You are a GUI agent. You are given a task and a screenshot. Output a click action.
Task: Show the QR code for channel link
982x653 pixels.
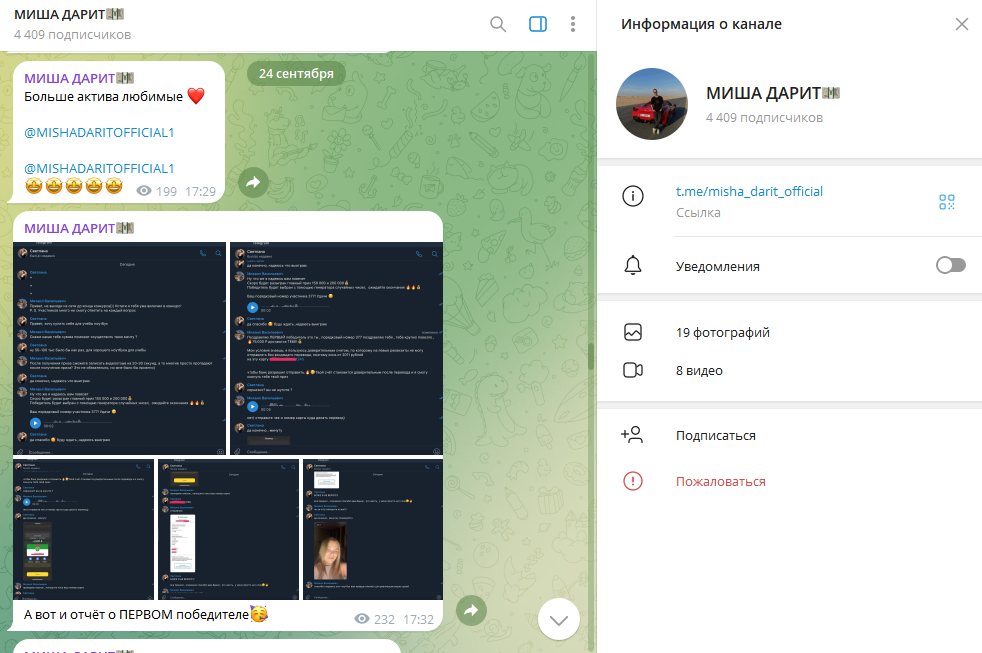click(946, 202)
